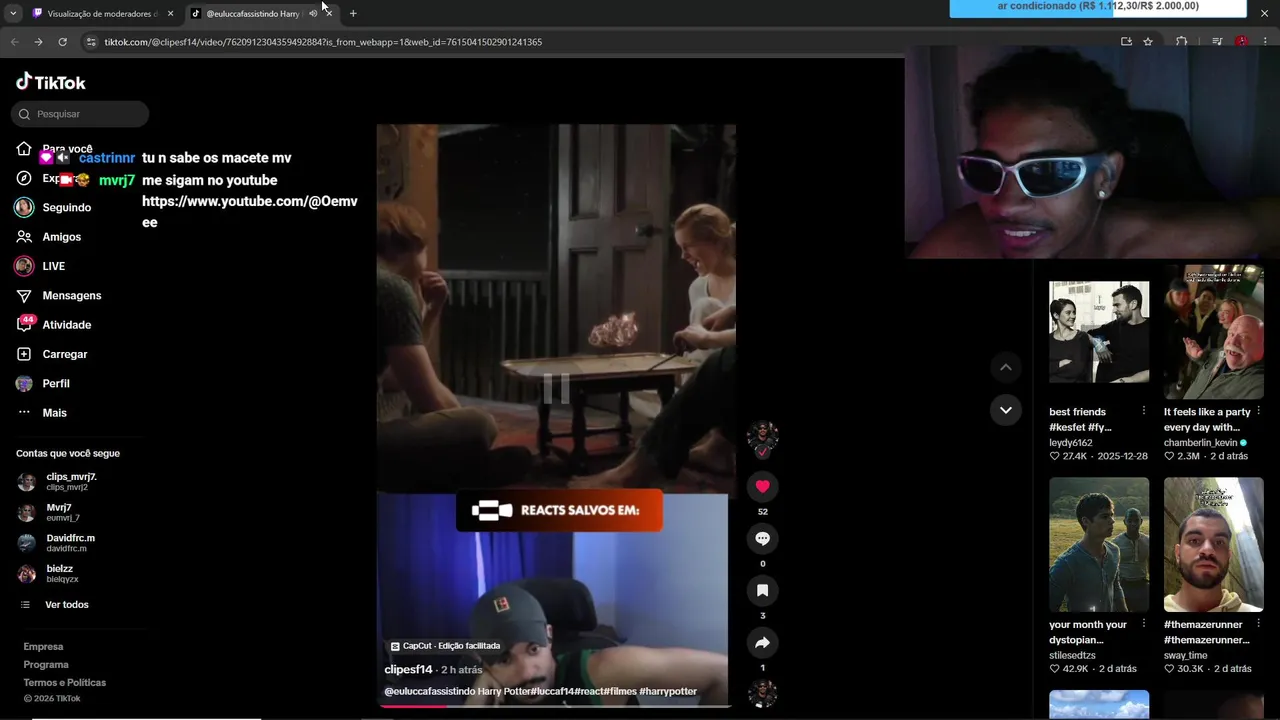Viewport: 1280px width, 720px height.
Task: Open the creator avatar beside video
Action: point(762,437)
